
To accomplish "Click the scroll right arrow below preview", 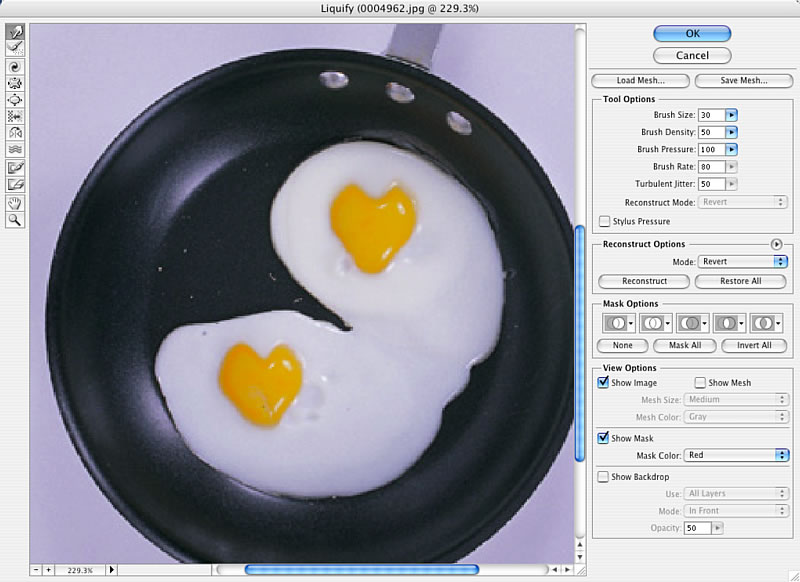I will click(x=566, y=570).
